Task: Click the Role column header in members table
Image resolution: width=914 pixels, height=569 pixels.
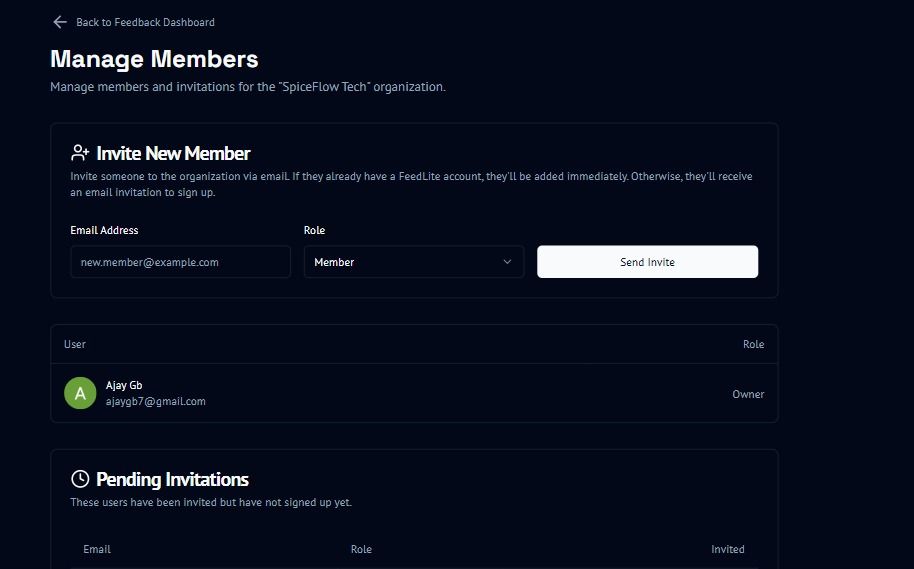Action: tap(753, 344)
